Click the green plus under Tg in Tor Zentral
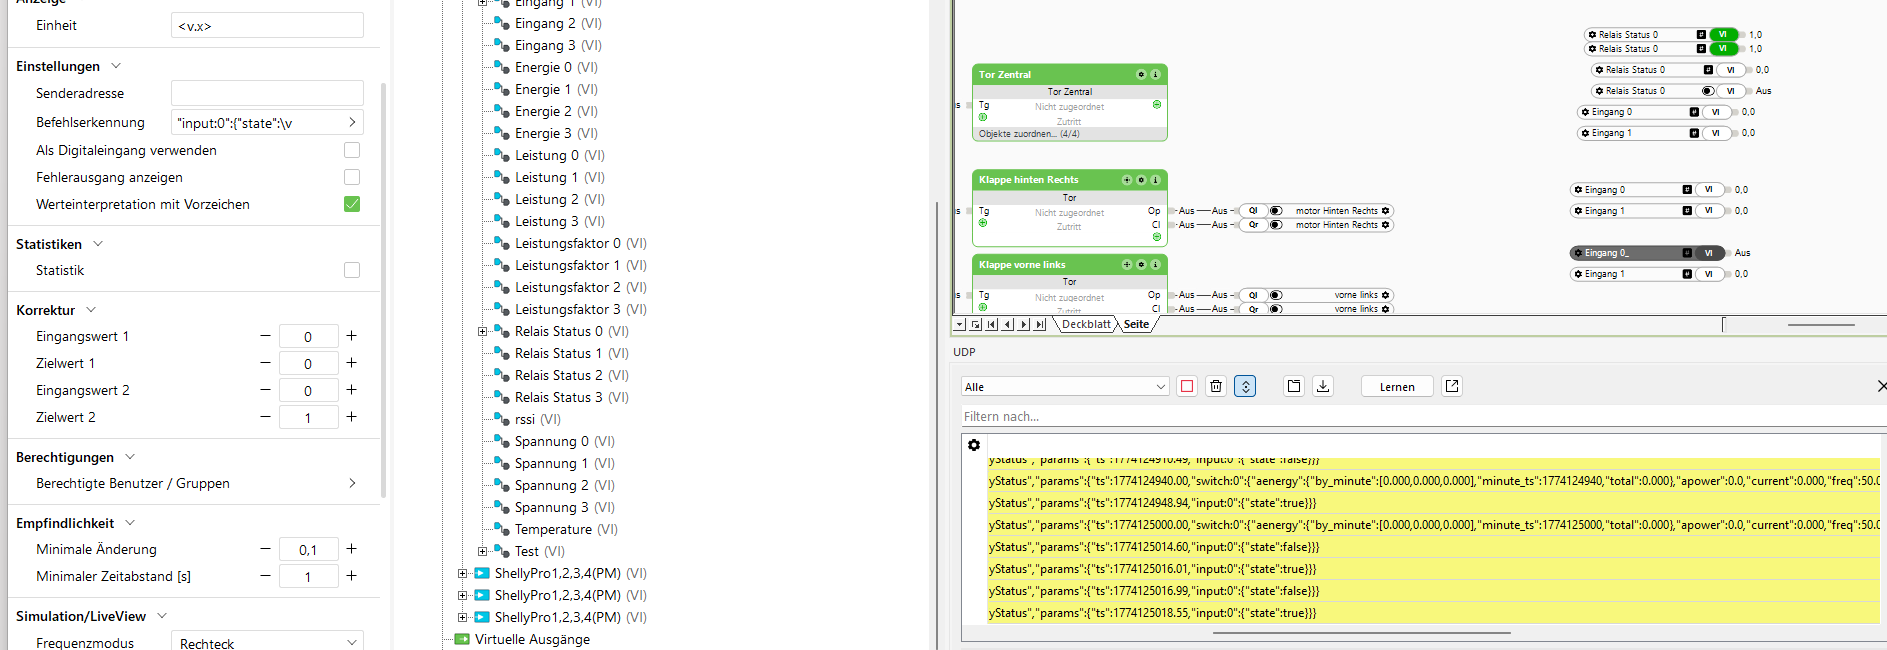 pyautogui.click(x=983, y=117)
